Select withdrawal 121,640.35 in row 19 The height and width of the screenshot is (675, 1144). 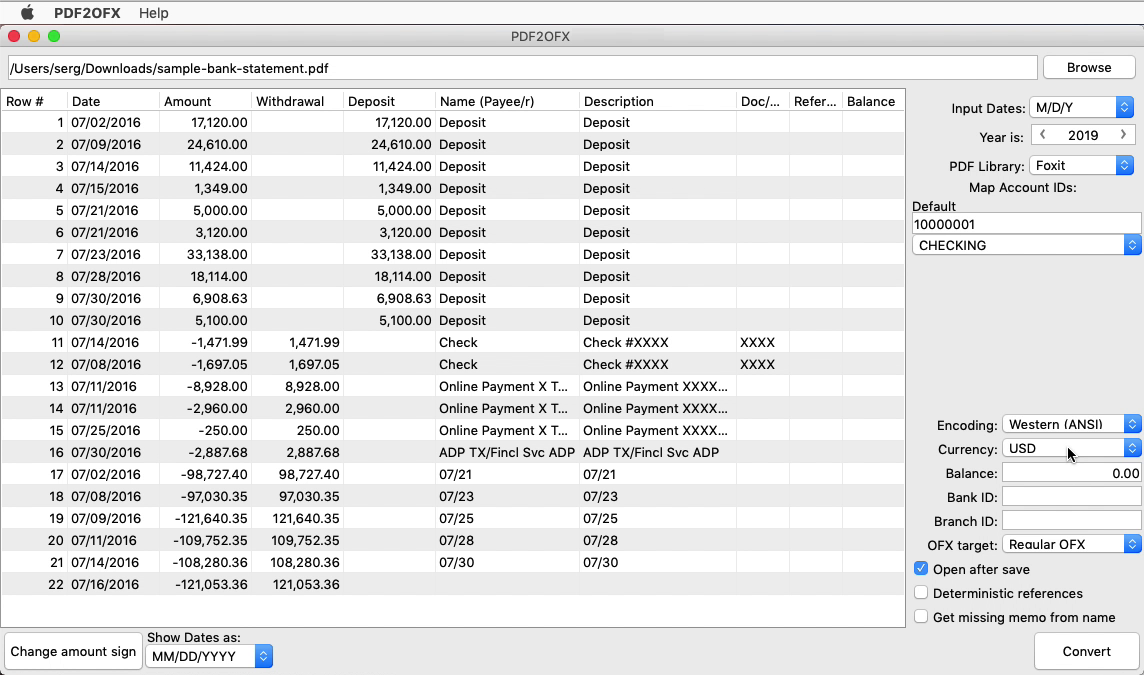pyautogui.click(x=297, y=518)
